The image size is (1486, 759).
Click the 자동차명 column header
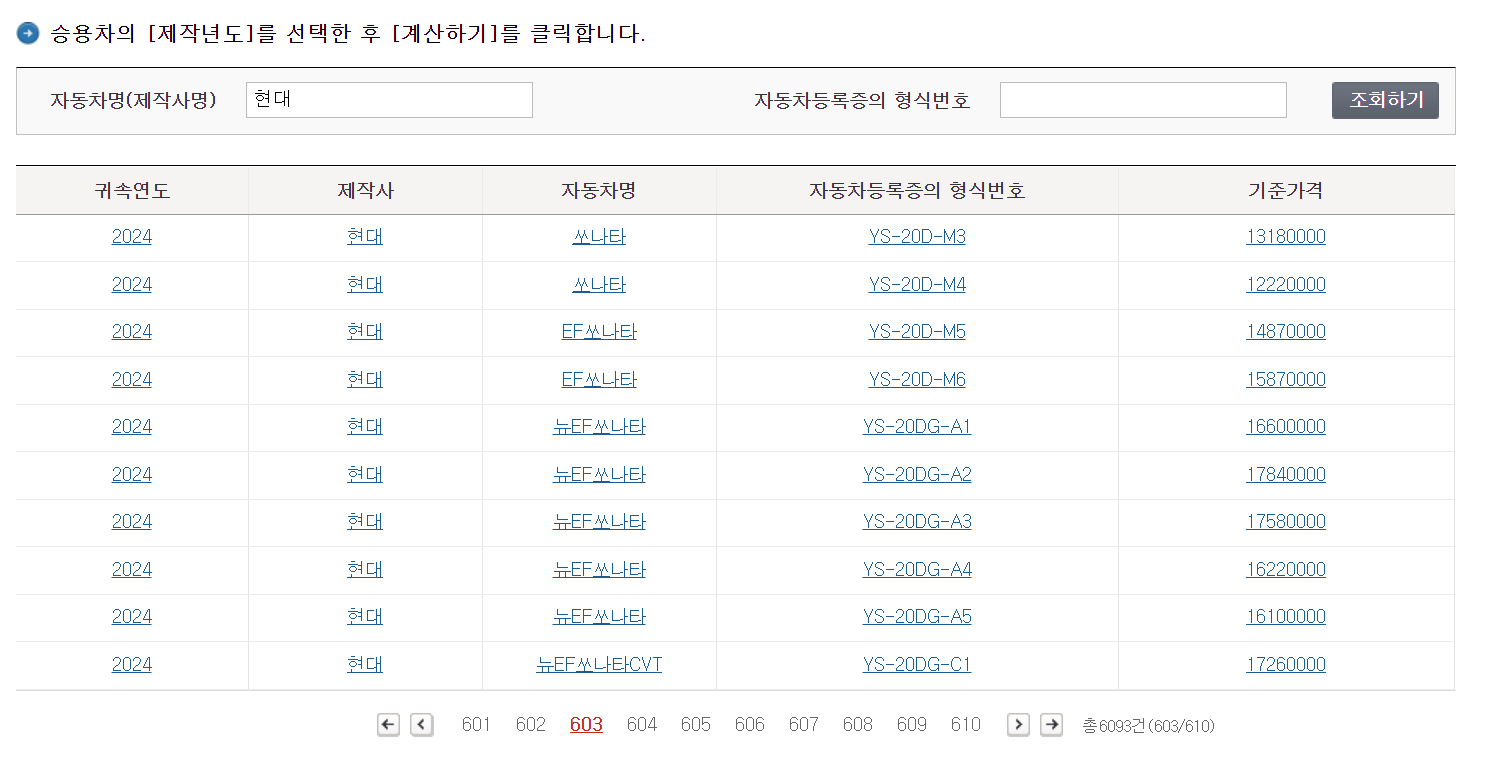pyautogui.click(x=599, y=191)
